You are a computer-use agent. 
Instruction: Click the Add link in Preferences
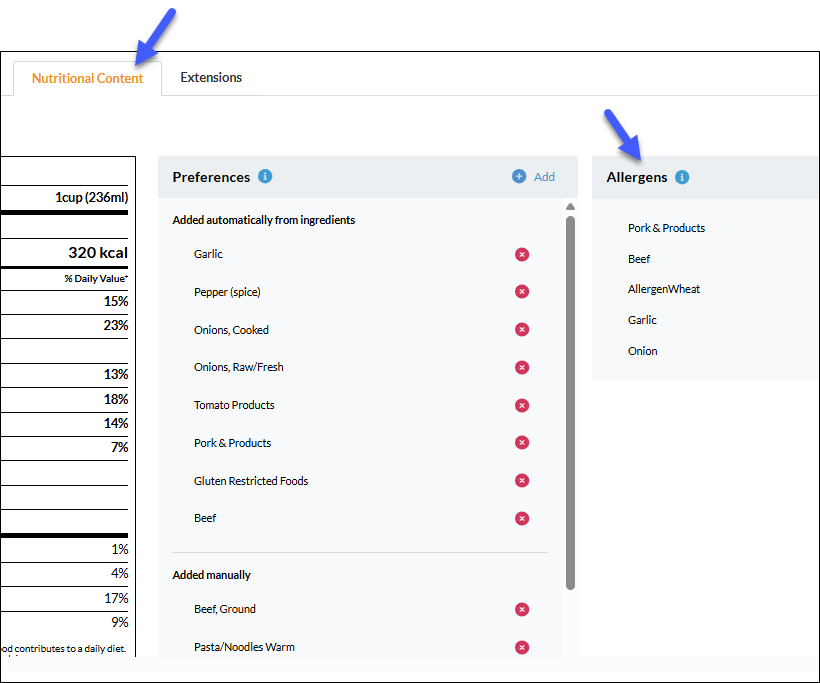[544, 177]
